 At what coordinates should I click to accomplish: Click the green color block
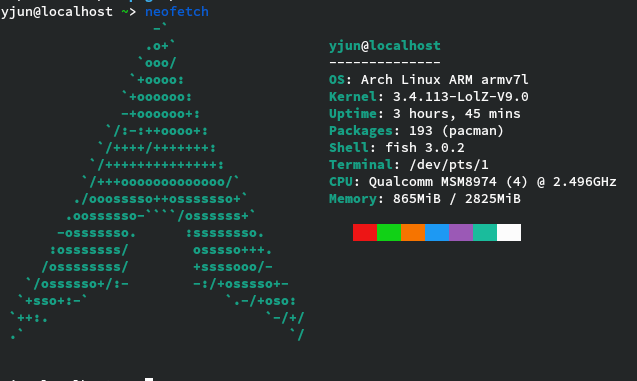(389, 232)
